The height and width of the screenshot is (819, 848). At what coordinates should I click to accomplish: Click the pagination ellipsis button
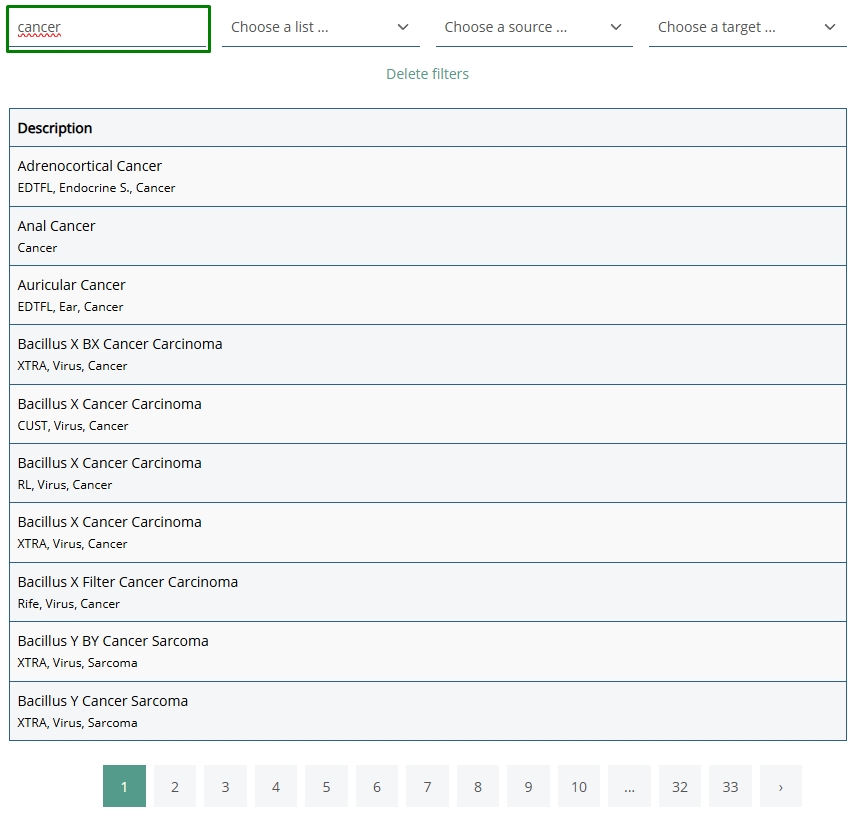click(629, 787)
